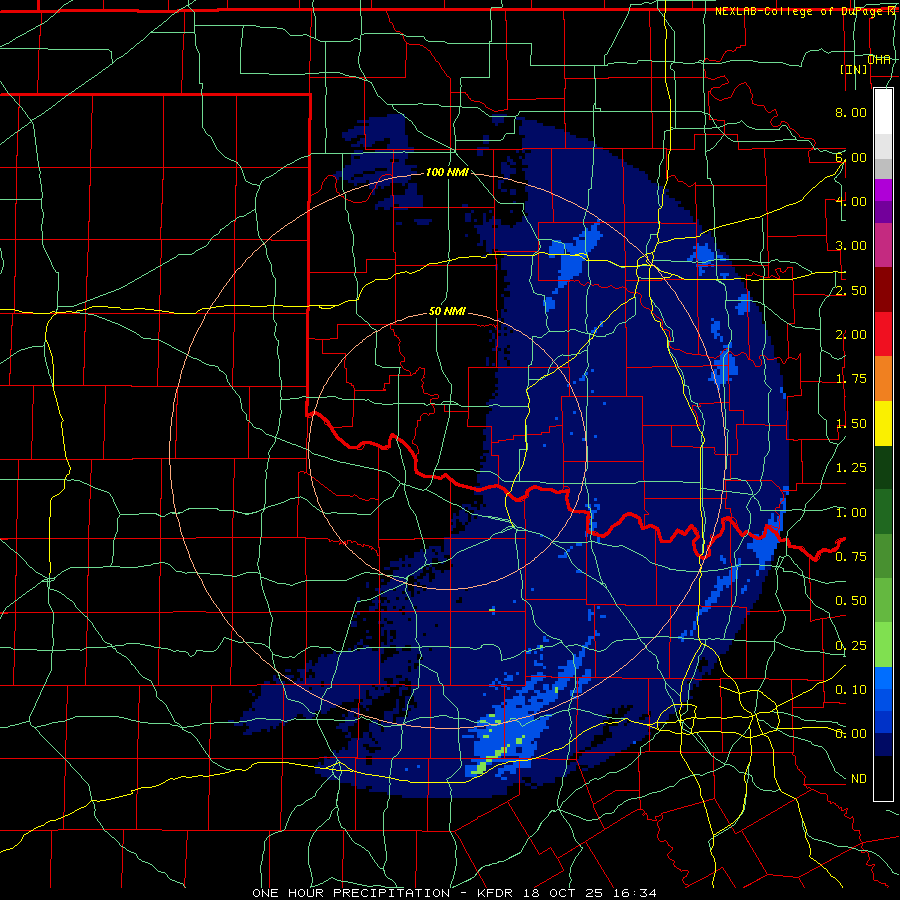The width and height of the screenshot is (900, 900).
Task: Click the 16:34 time stamp
Action: [634, 893]
